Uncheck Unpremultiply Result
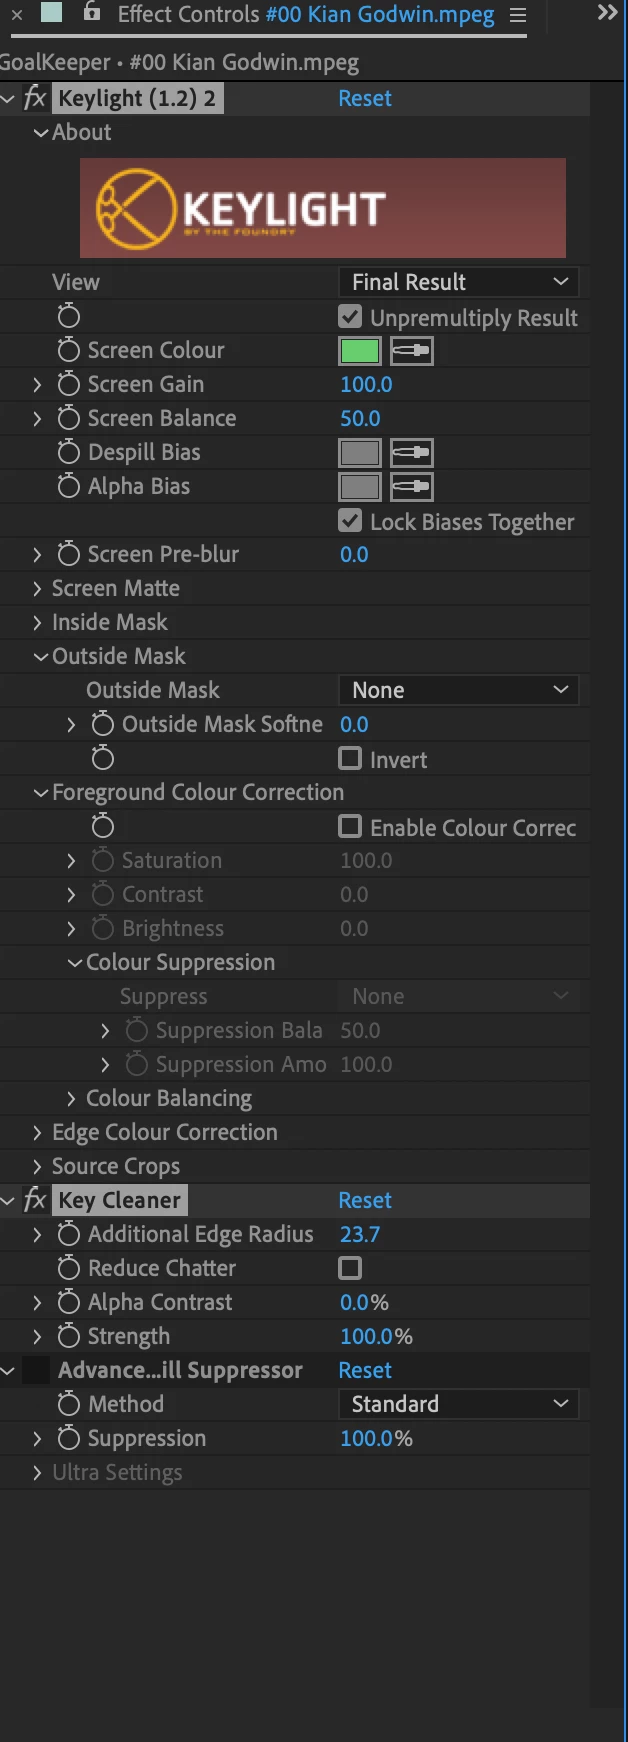628x1742 pixels. [x=350, y=317]
